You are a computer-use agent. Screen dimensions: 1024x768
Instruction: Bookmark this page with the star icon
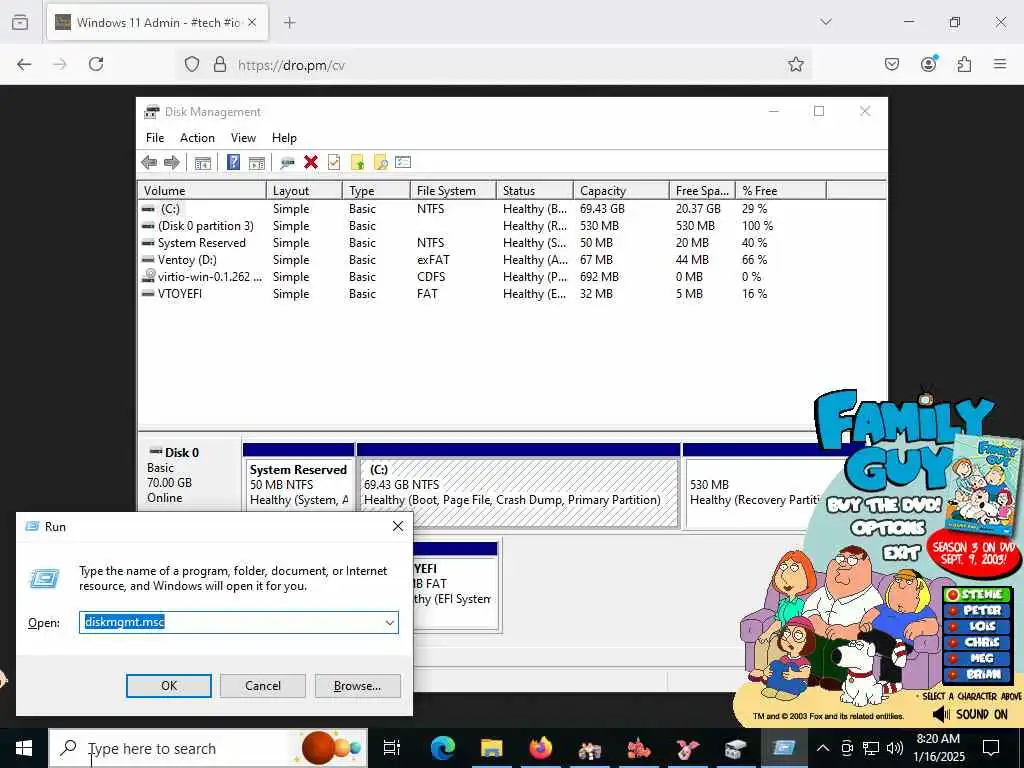[795, 64]
